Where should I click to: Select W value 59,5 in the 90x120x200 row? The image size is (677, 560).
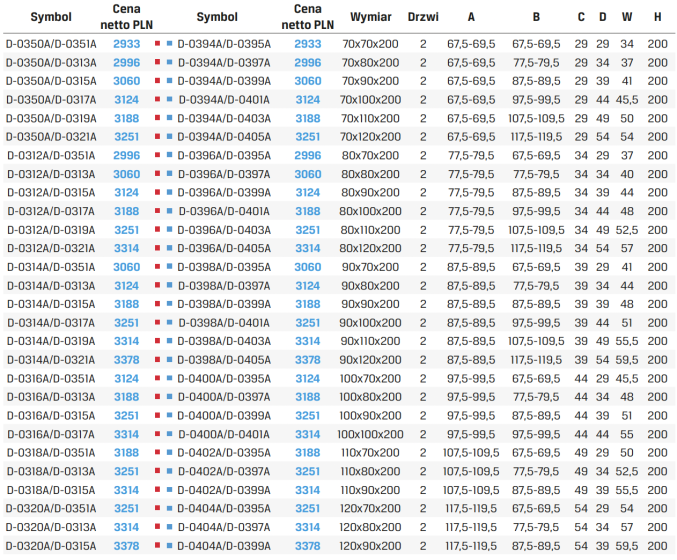[x=627, y=360]
